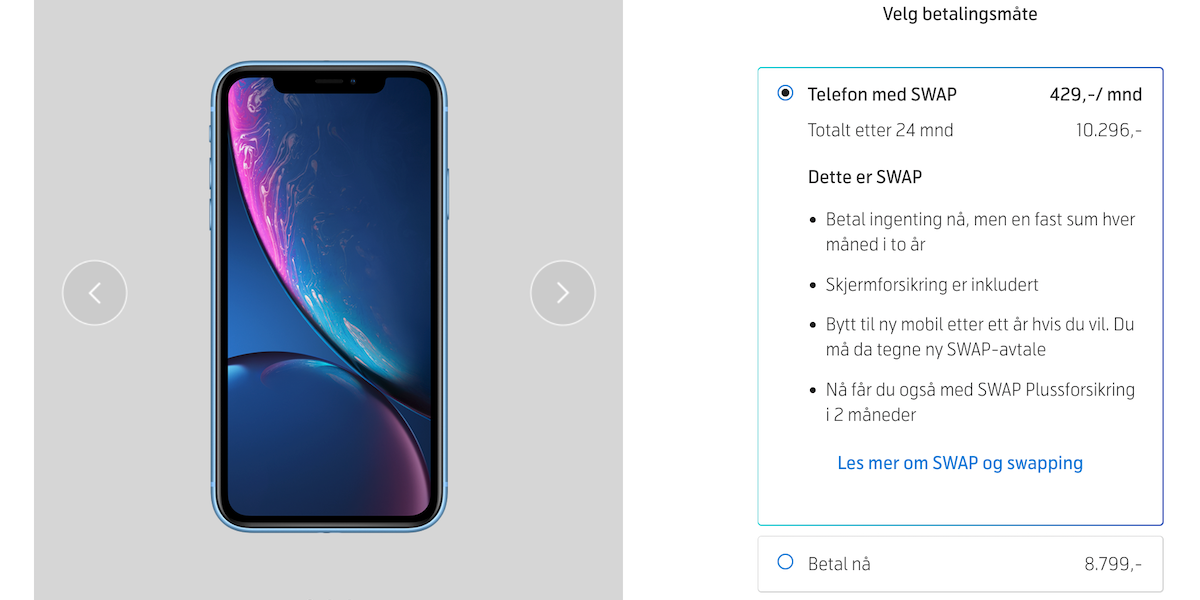1200x600 pixels.
Task: Click the Skjermforsikring er inkludert bullet
Action: (932, 285)
